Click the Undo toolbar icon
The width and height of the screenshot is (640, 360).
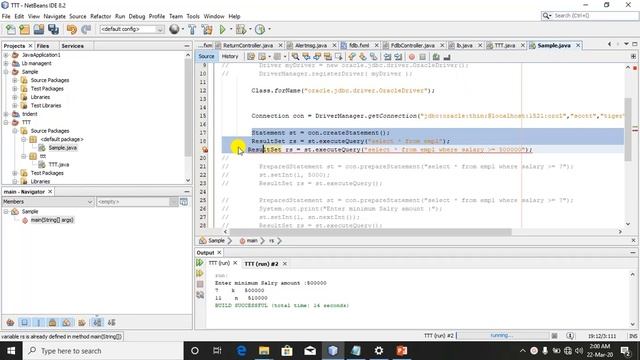pyautogui.click(x=72, y=29)
